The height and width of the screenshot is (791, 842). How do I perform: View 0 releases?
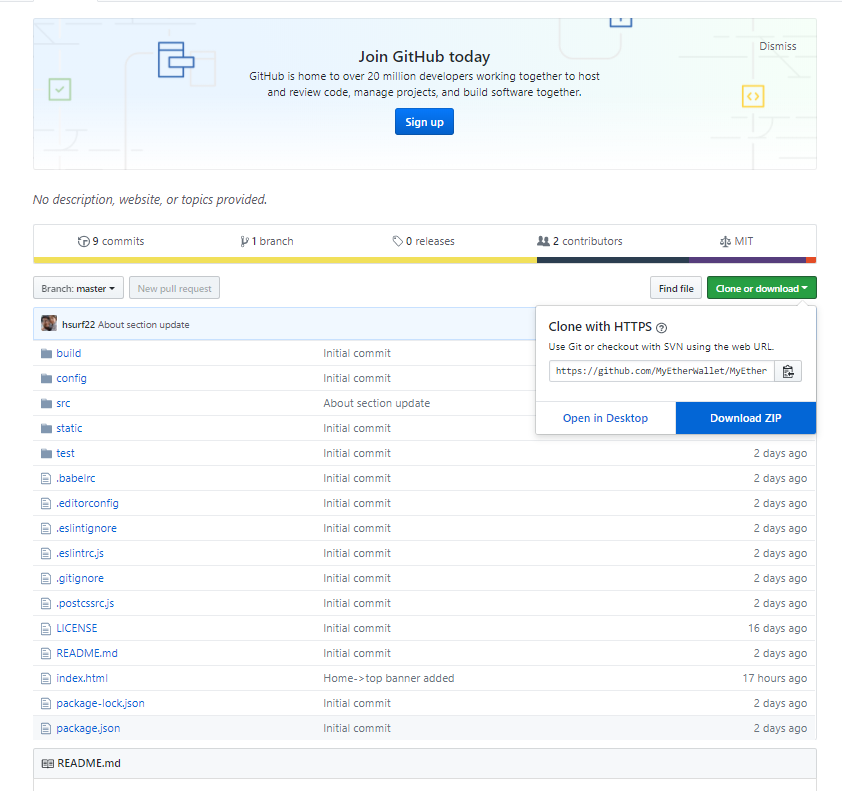pyautogui.click(x=423, y=242)
